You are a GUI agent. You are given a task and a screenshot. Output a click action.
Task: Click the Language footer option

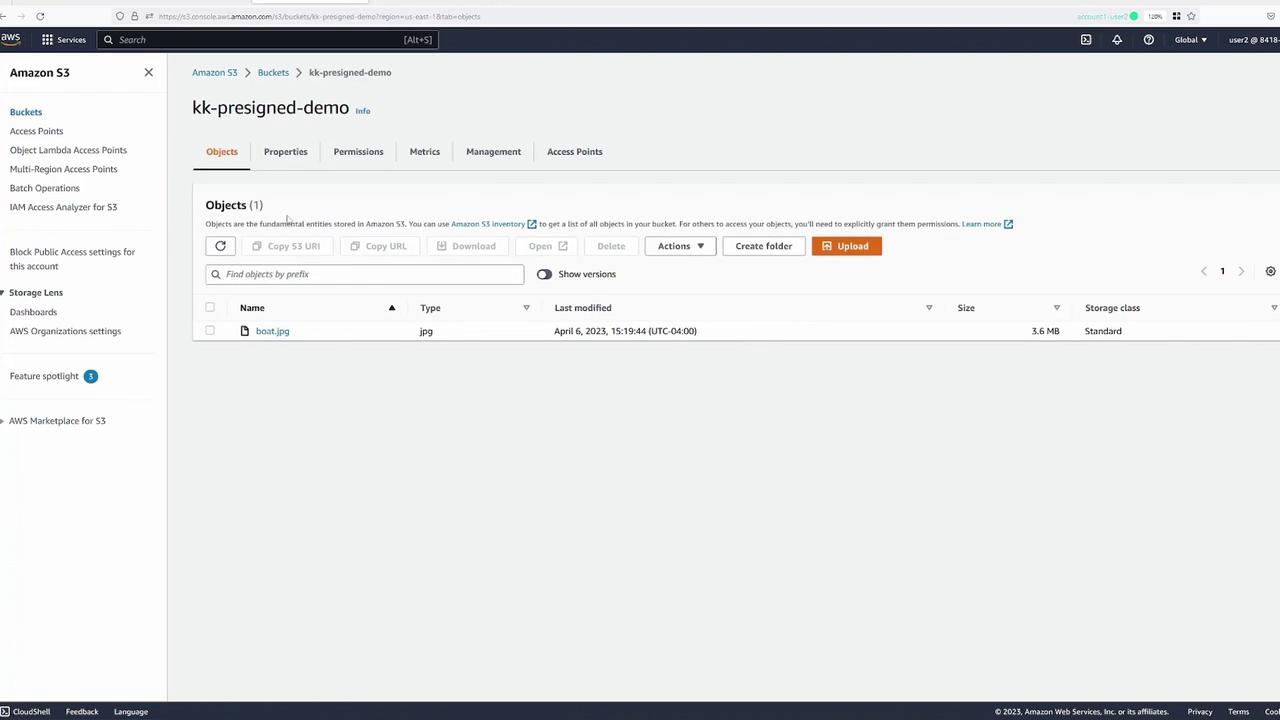coord(131,712)
